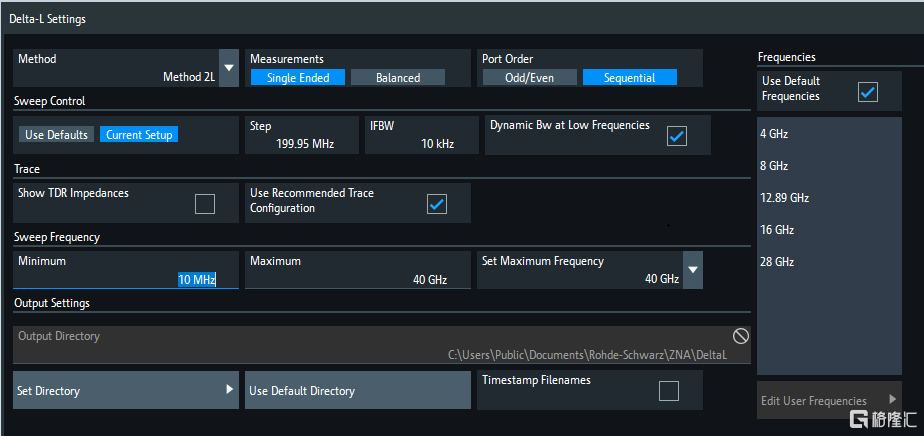
Task: Select Single Ended measurements
Action: click(297, 77)
